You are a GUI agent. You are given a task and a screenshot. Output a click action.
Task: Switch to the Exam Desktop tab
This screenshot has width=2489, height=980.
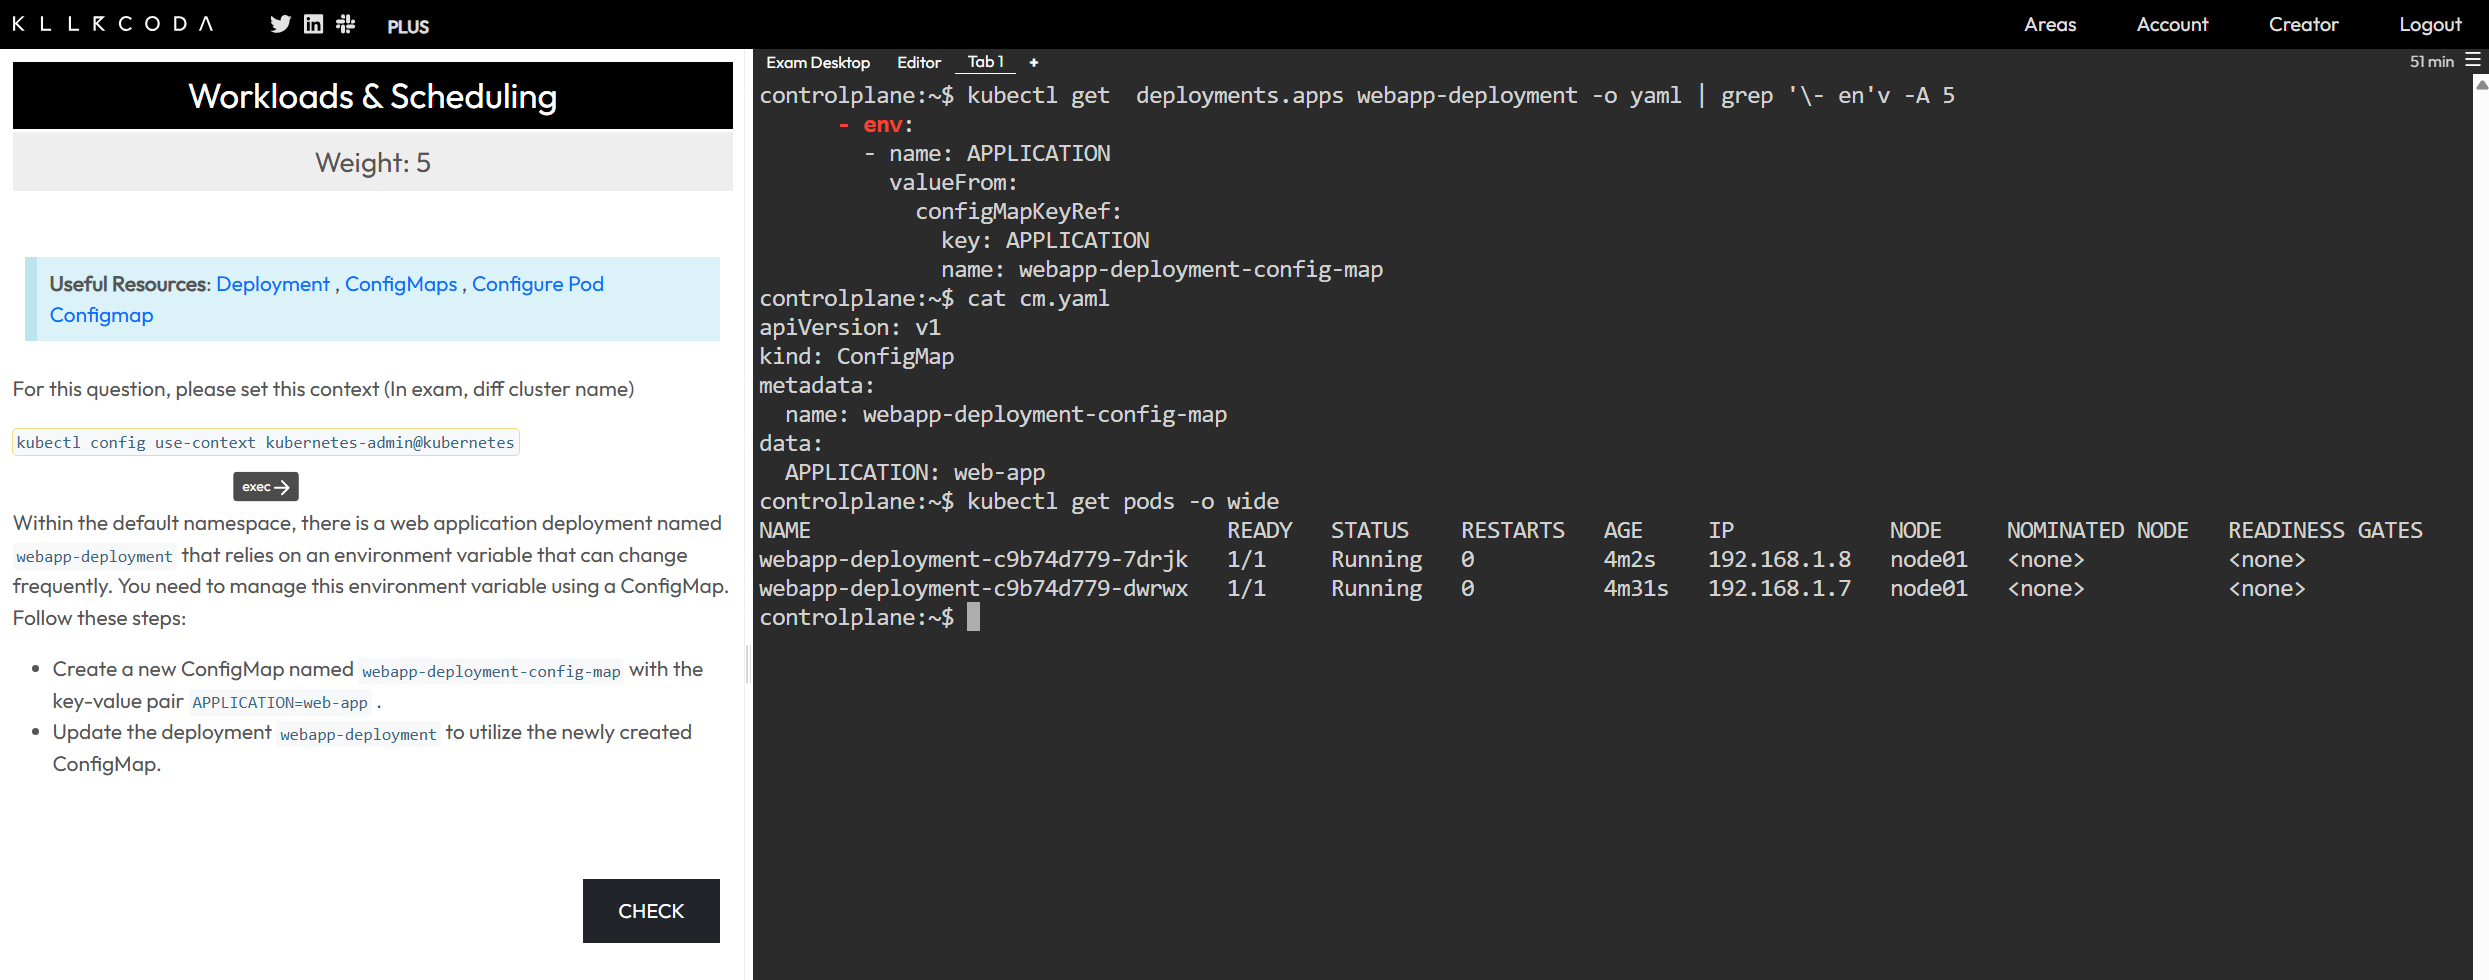818,62
